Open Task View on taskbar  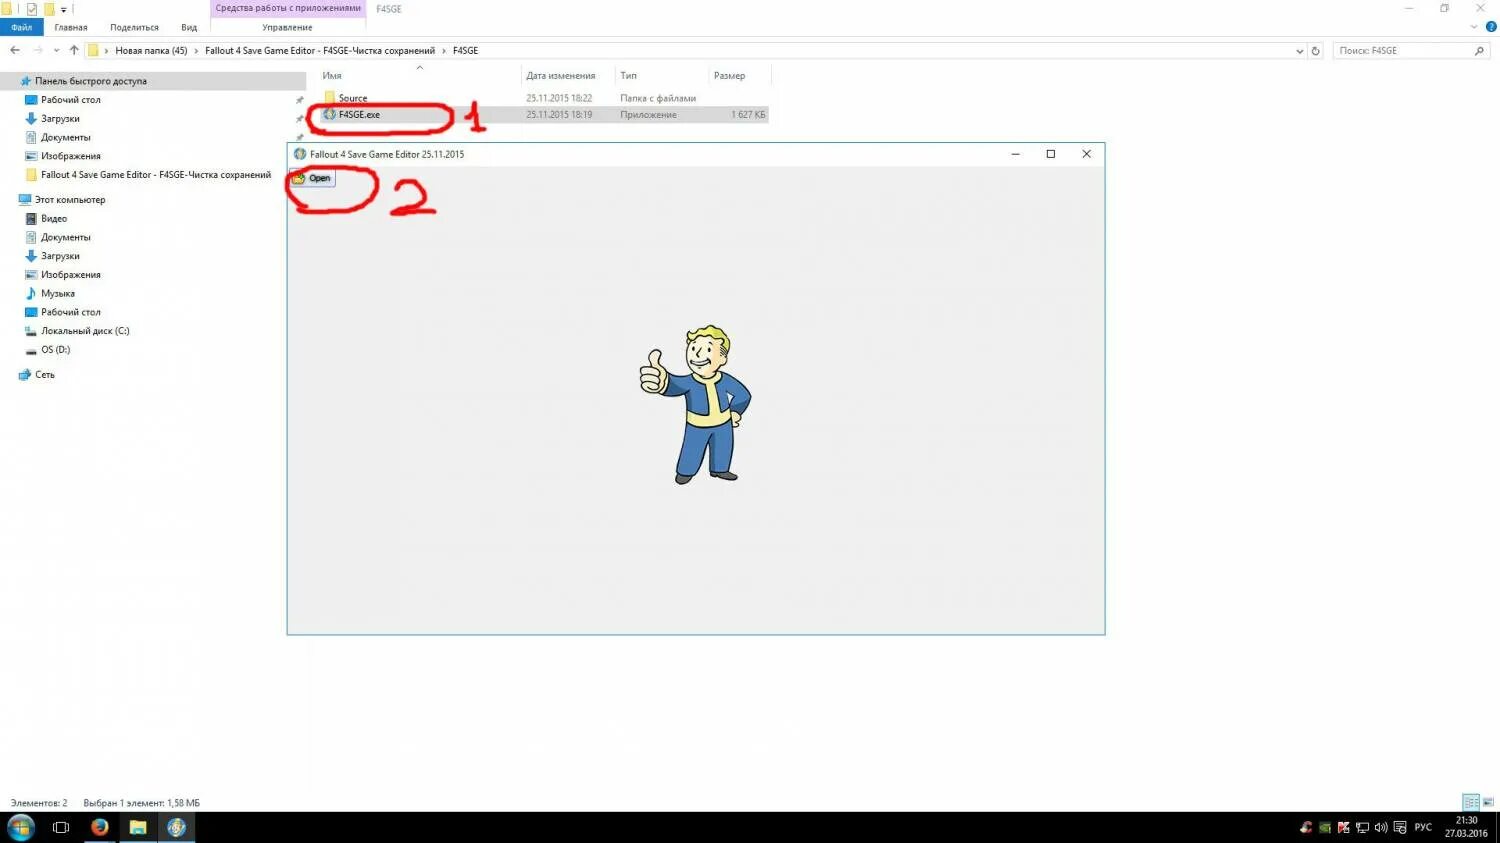(x=61, y=827)
